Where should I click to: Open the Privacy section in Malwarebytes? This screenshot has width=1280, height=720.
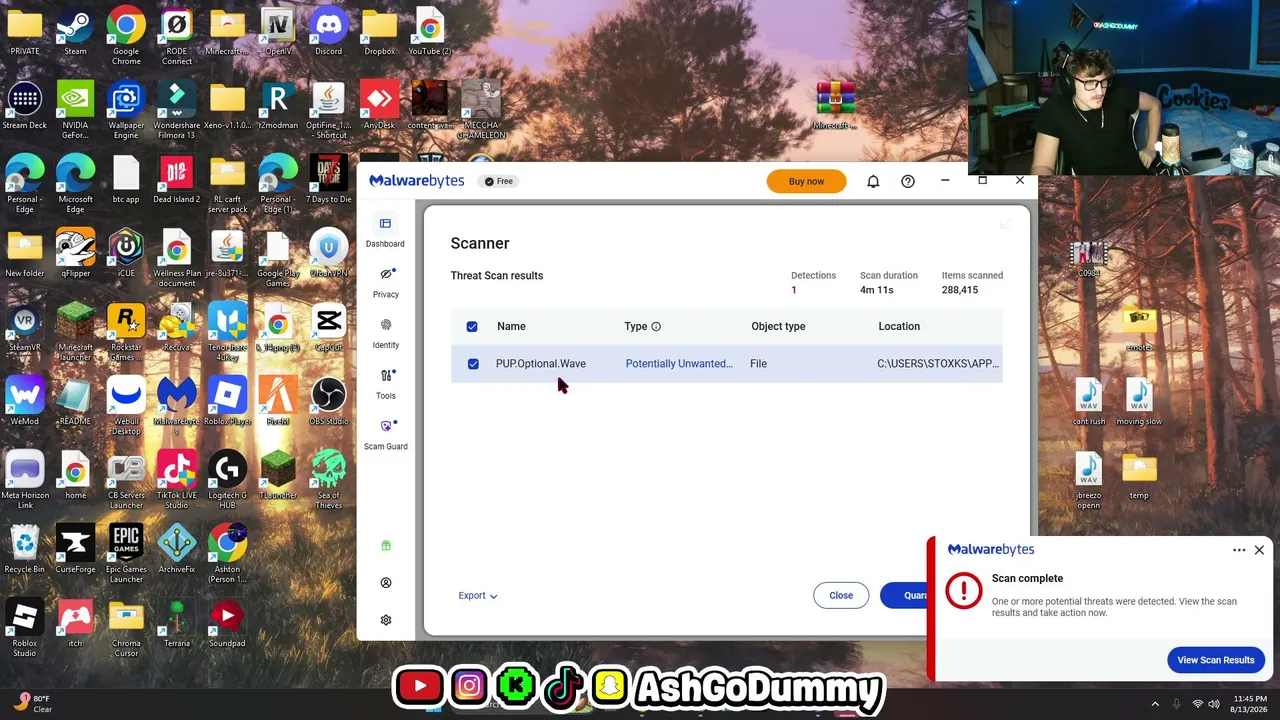click(385, 282)
